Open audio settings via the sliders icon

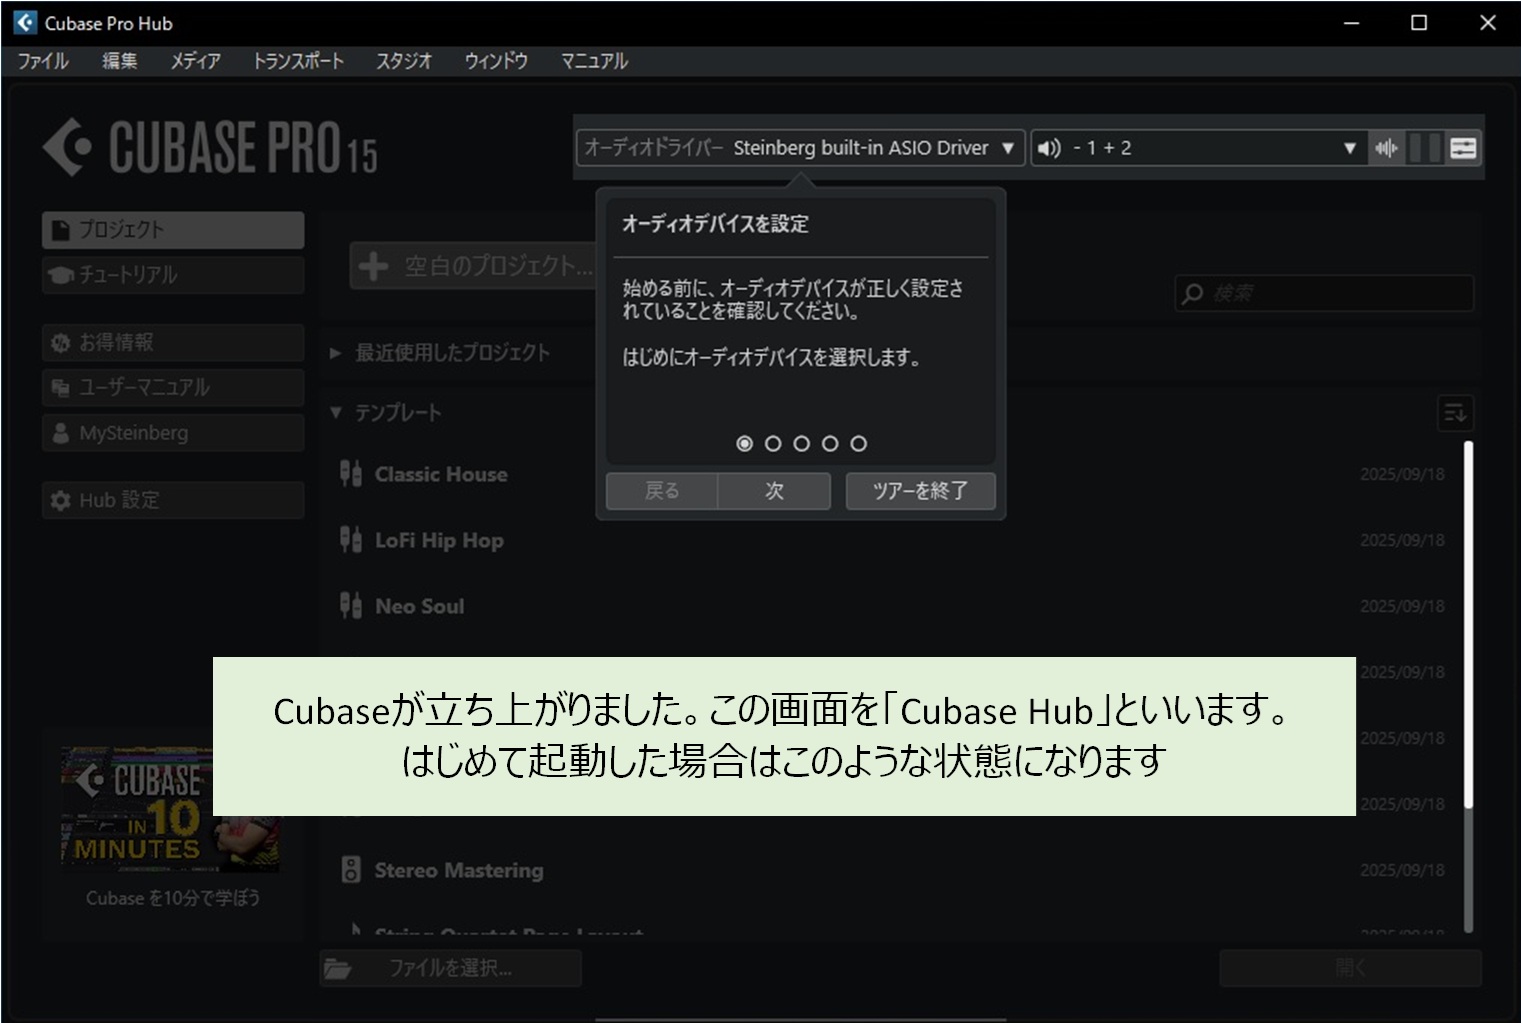point(1463,147)
